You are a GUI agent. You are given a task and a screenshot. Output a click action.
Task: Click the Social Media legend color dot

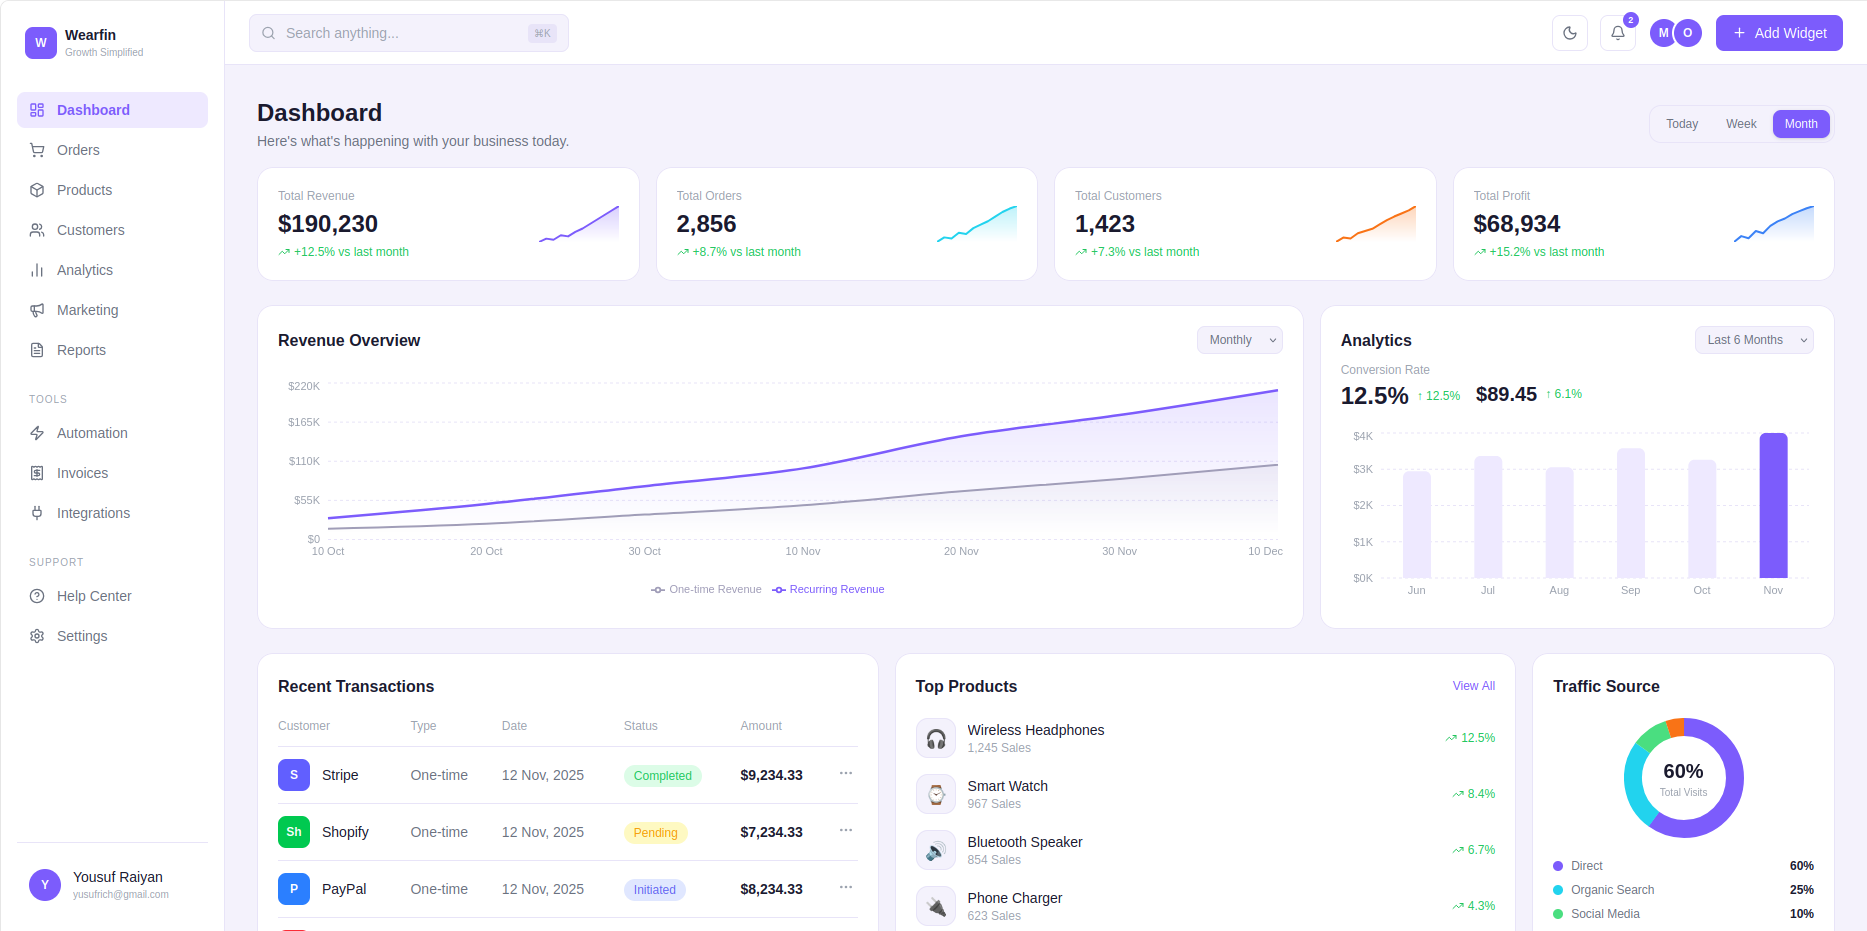[1558, 914]
